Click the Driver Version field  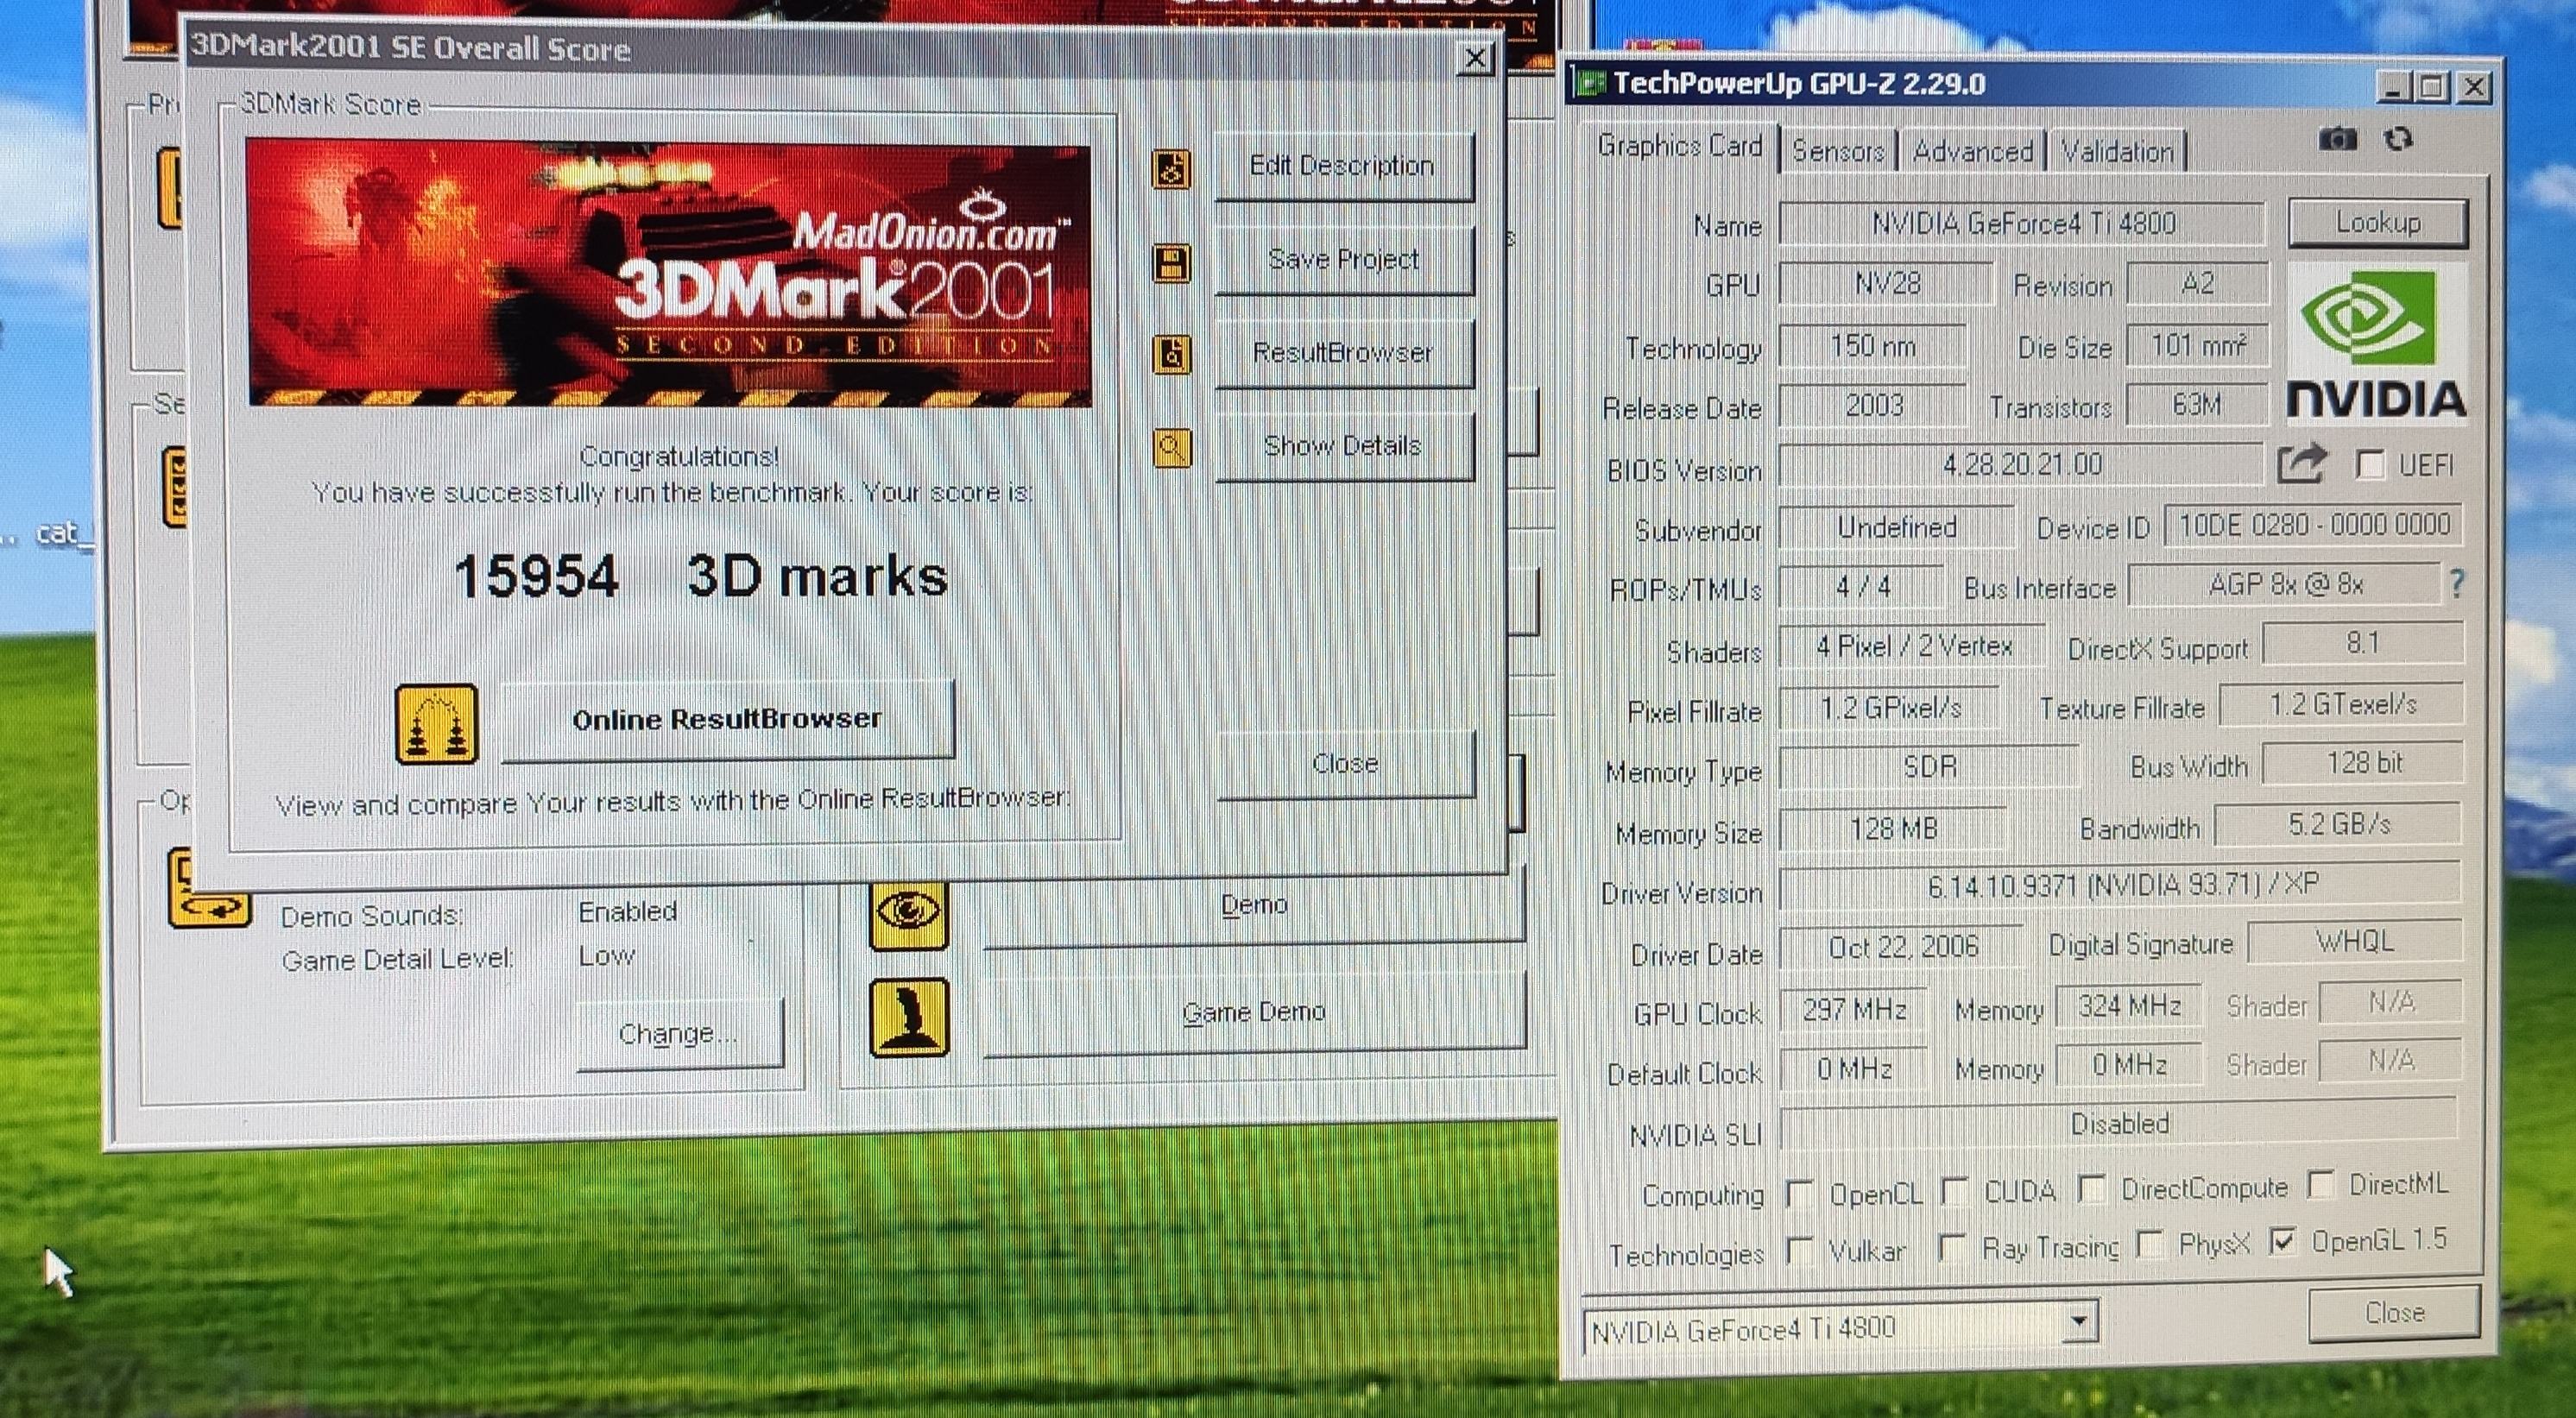pyautogui.click(x=2120, y=885)
